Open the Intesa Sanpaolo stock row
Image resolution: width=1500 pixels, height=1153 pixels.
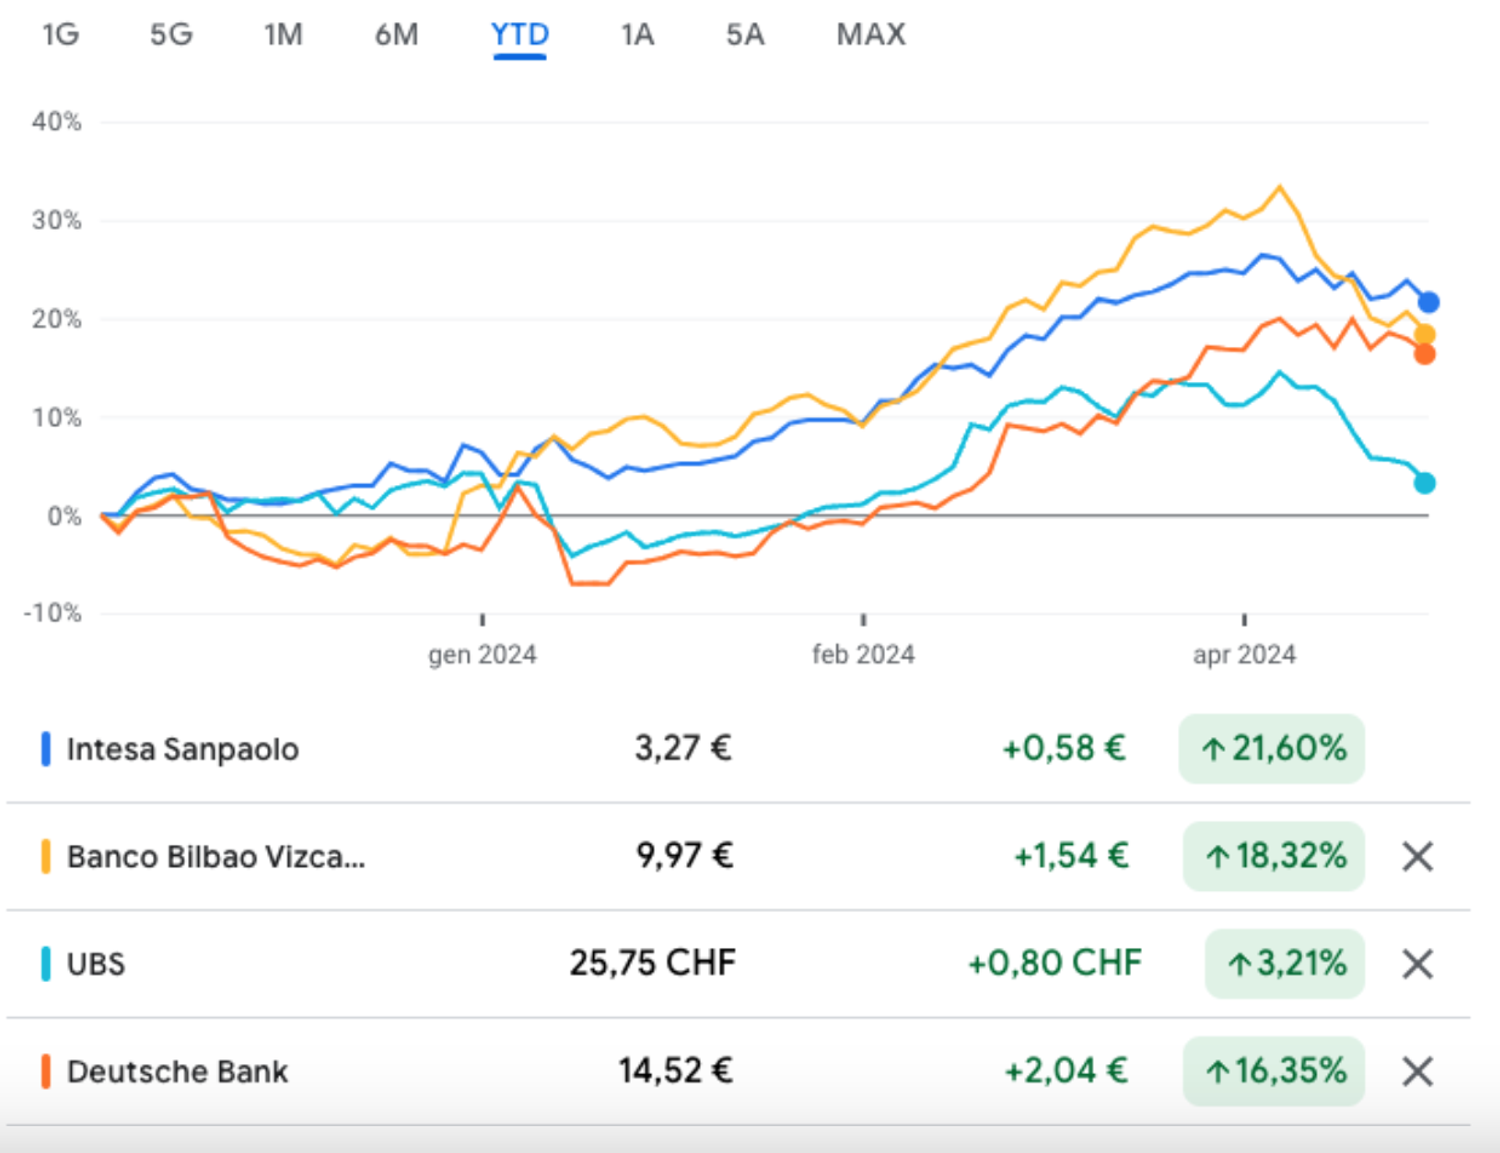pos(738,749)
